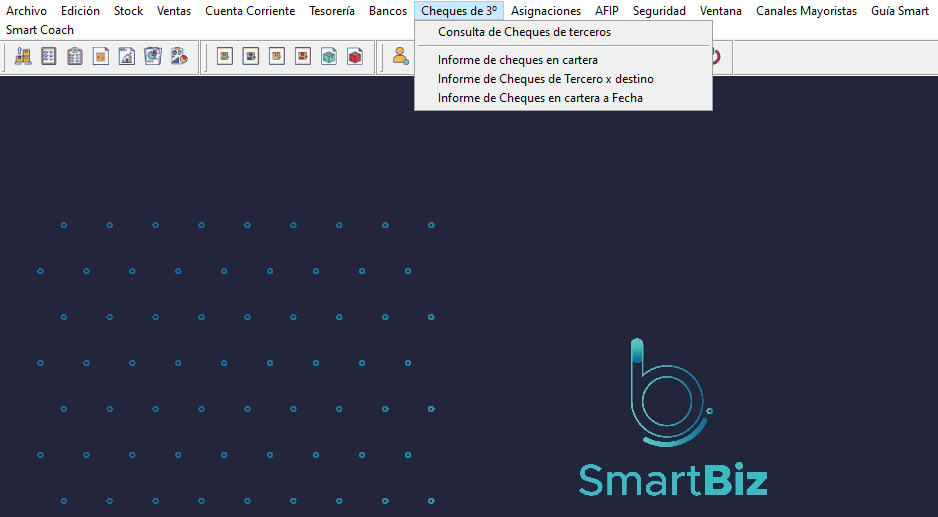938x517 pixels.
Task: Select Consulta de Cheques de terceros
Action: pos(524,32)
